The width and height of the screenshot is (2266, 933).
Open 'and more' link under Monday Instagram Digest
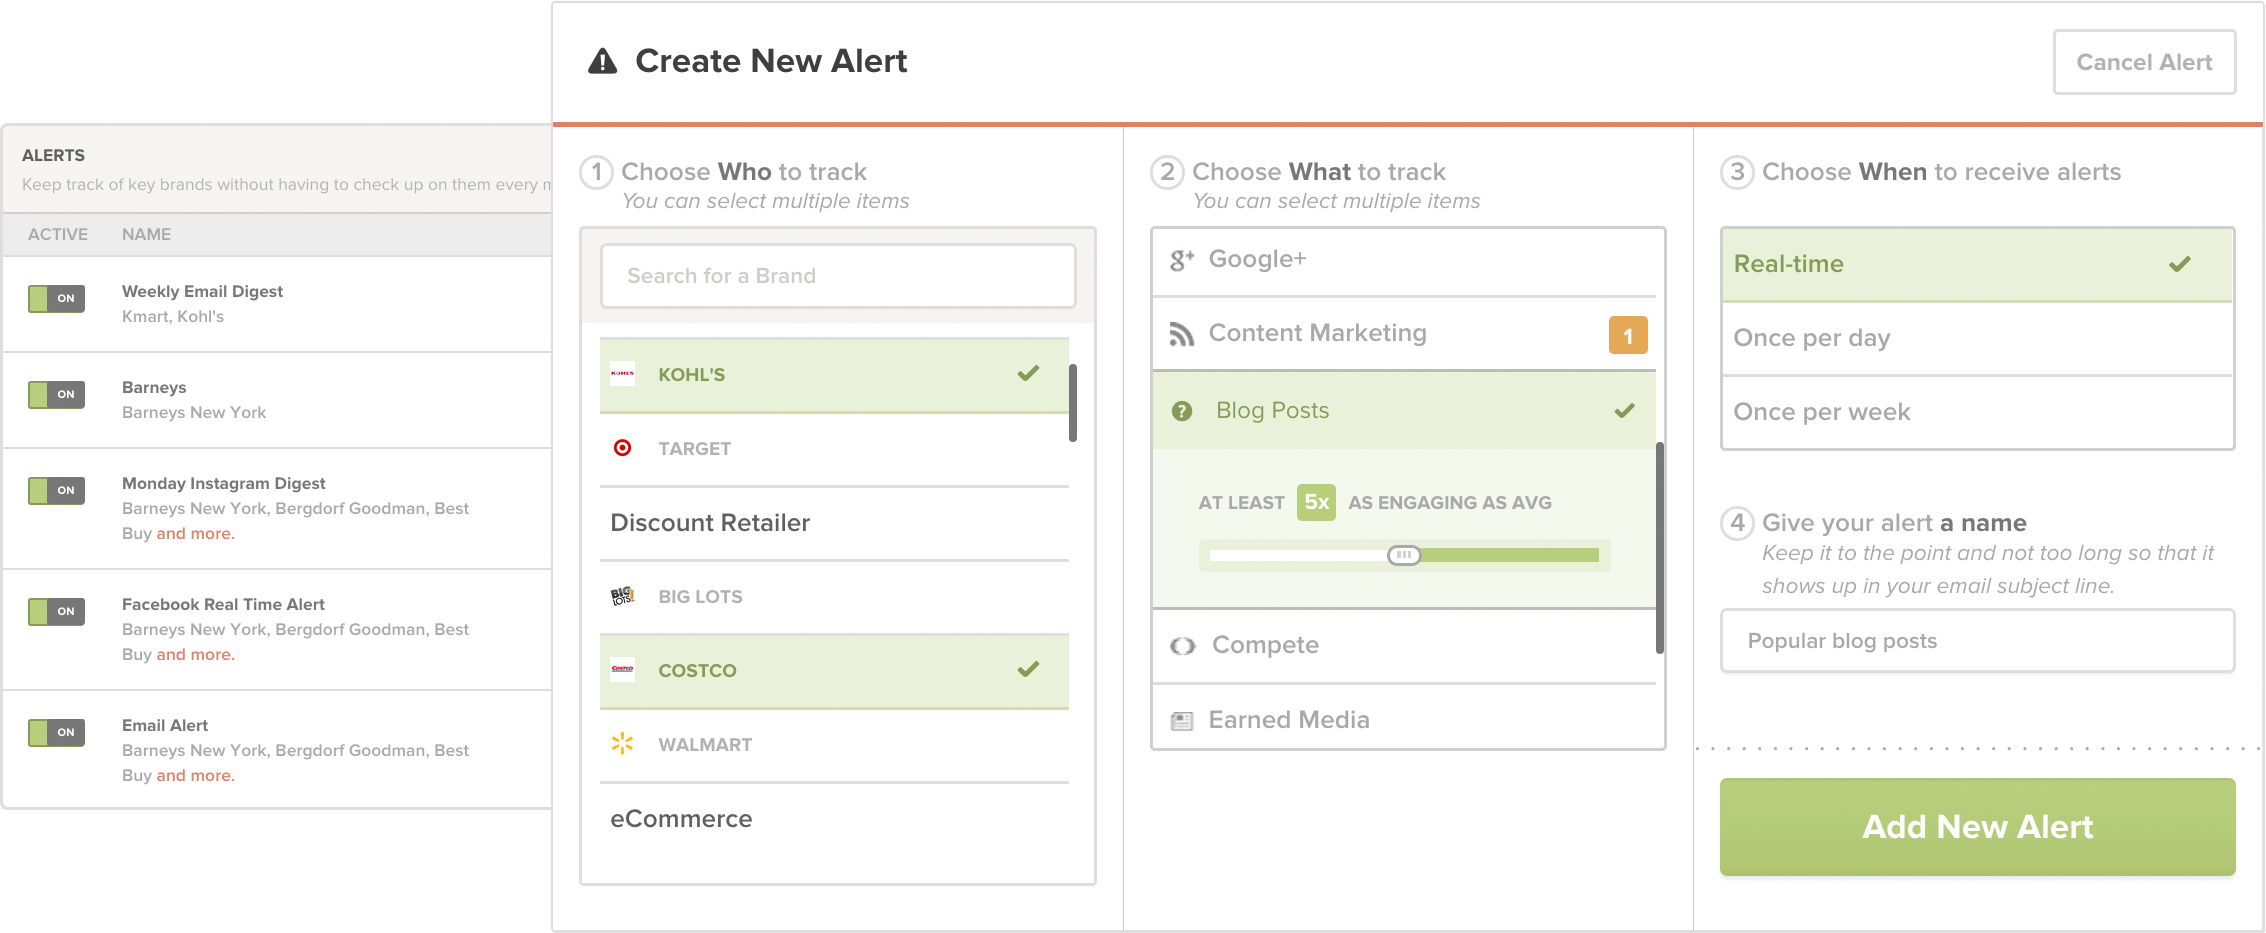[x=195, y=534]
